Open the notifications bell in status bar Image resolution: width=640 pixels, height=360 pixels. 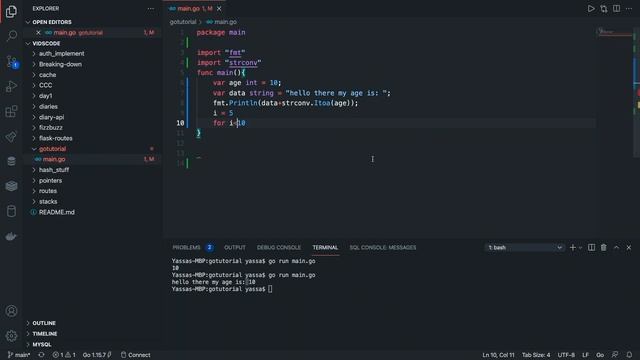coord(629,355)
